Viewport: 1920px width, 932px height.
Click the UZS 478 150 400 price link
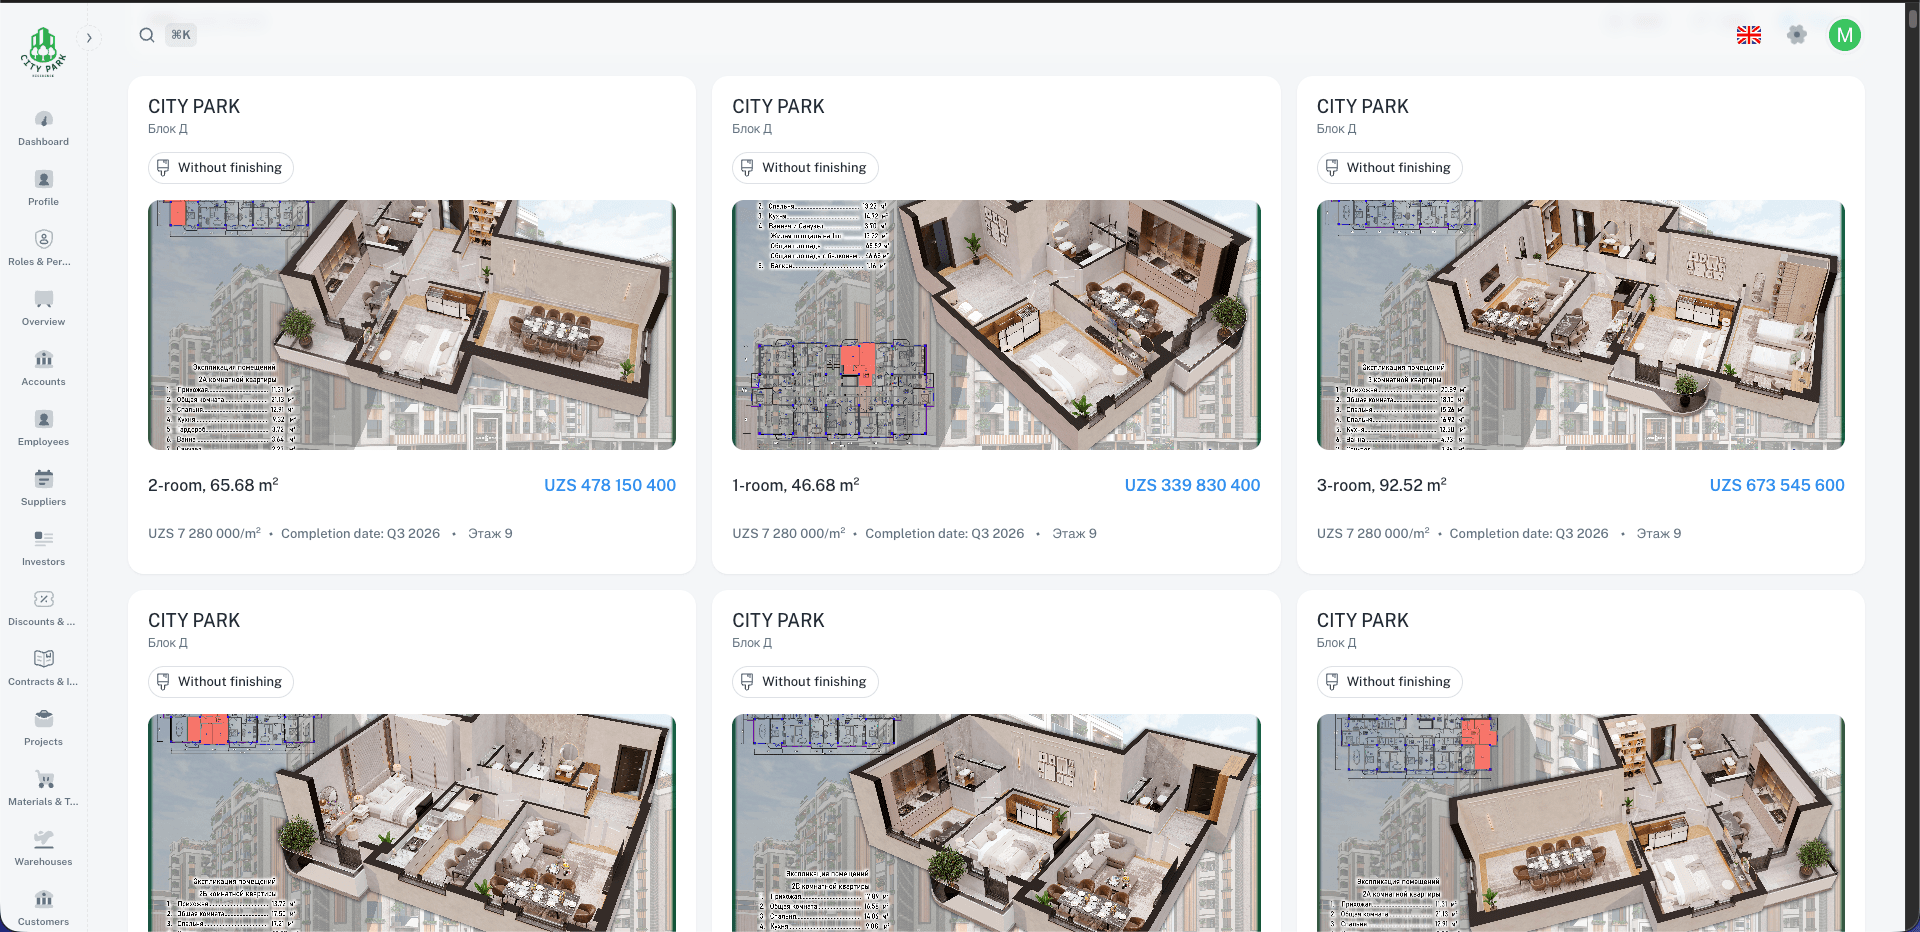609,485
